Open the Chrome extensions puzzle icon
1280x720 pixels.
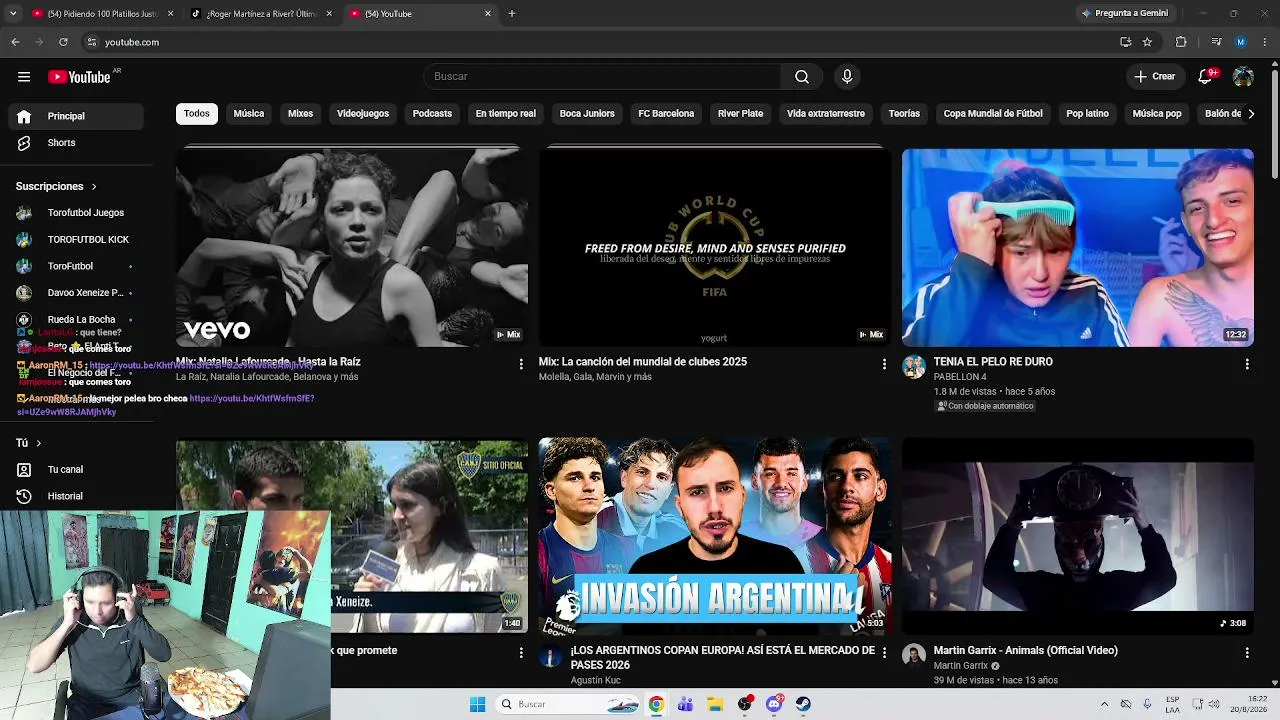(1181, 42)
